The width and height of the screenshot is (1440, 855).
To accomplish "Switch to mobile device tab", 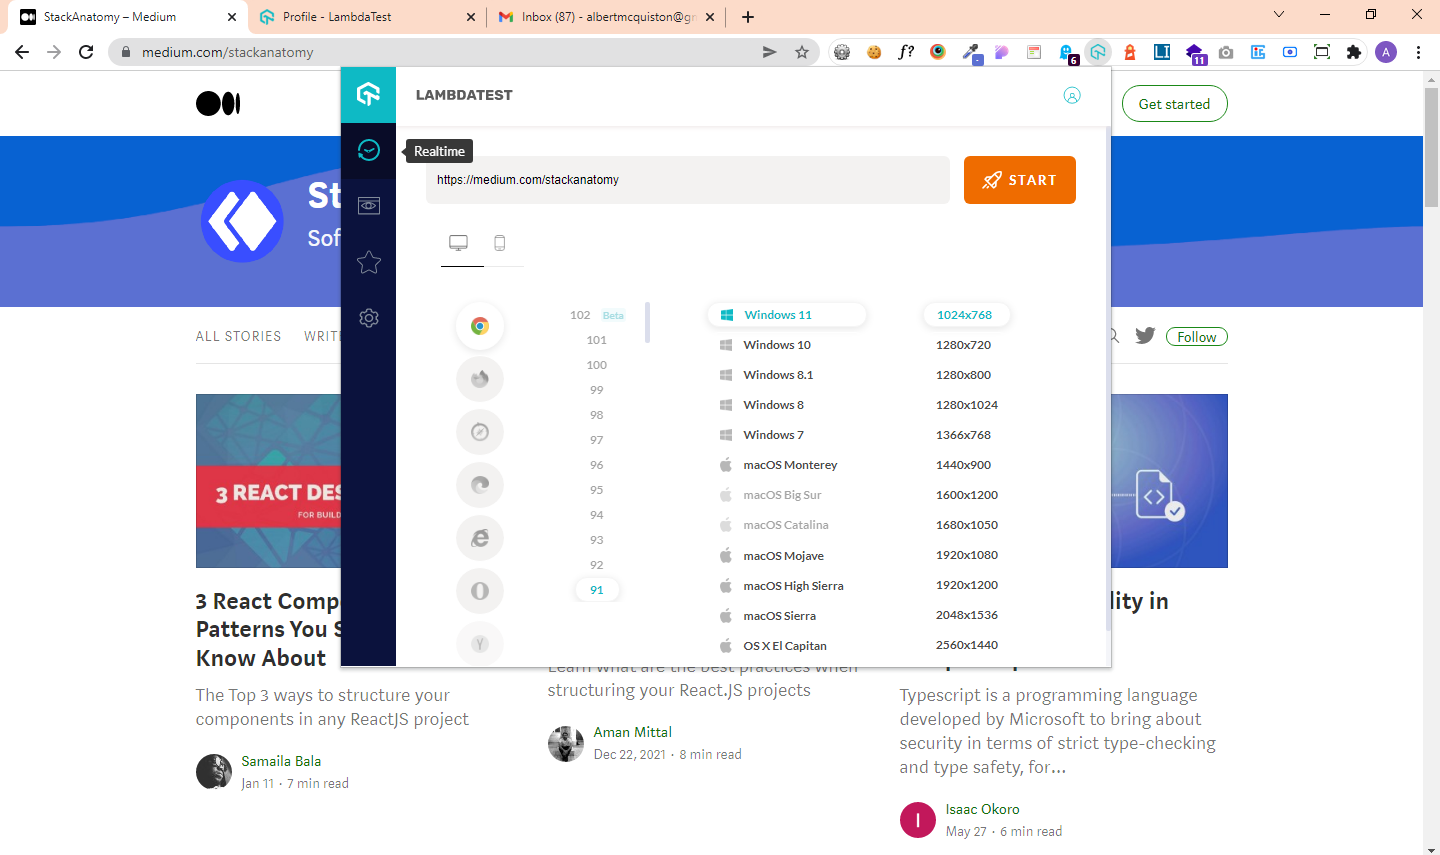I will (500, 243).
